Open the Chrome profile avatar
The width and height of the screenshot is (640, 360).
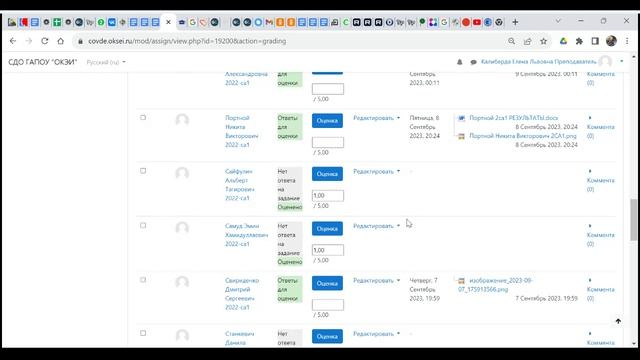[x=611, y=41]
